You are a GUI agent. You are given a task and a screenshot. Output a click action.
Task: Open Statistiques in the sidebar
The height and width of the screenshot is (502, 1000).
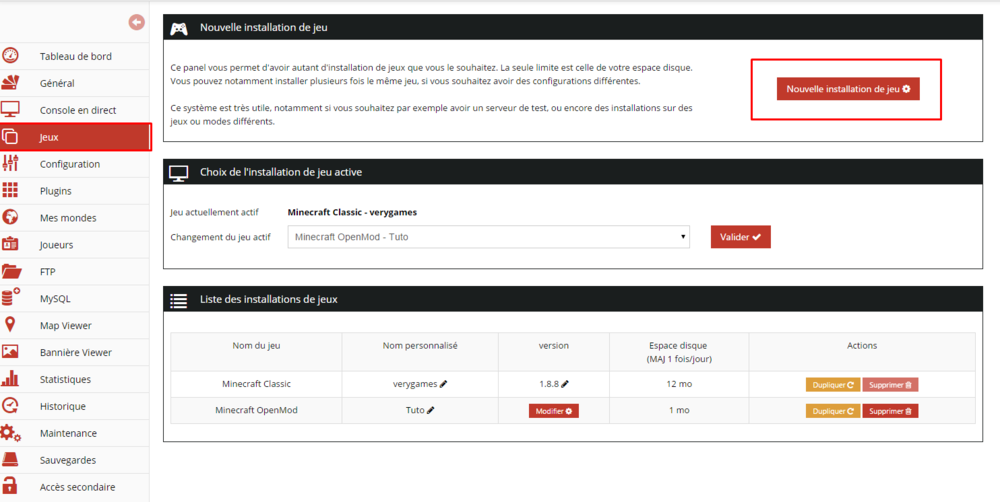(x=65, y=379)
